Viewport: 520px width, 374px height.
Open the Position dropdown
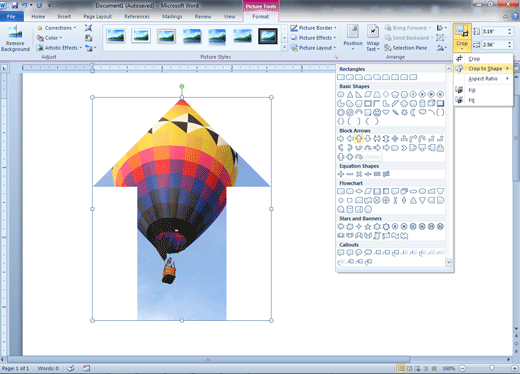353,38
